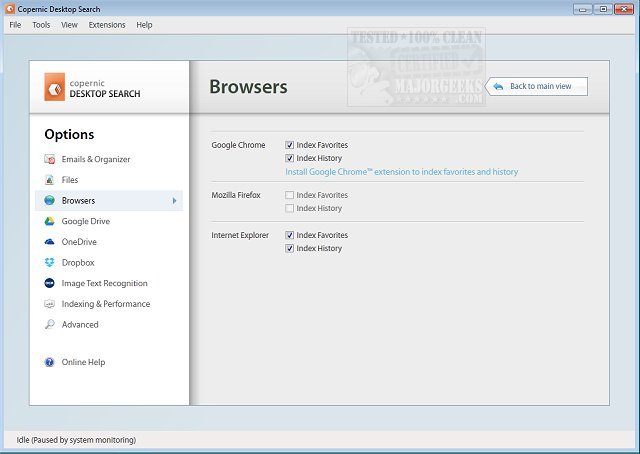
Task: Click Install Google Chrome extension link
Action: (x=402, y=172)
